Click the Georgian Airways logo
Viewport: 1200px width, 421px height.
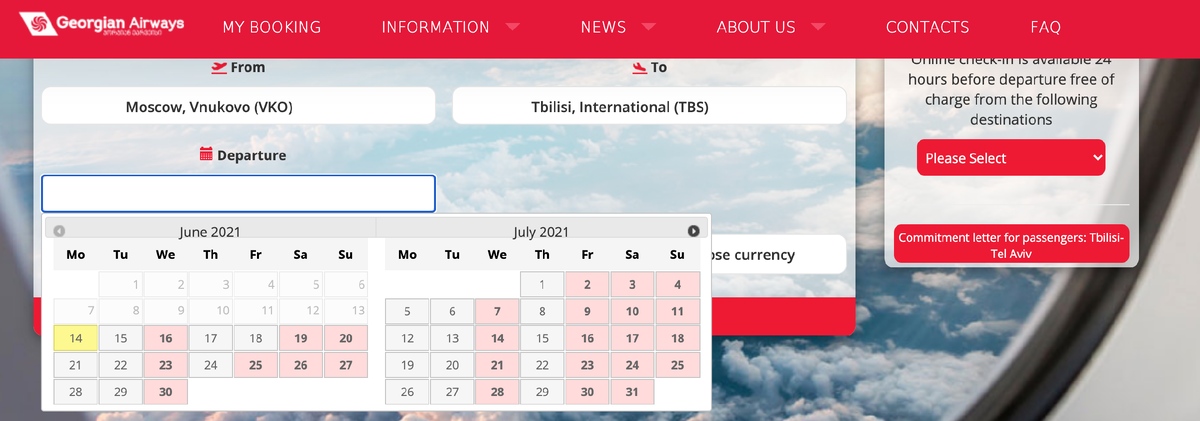coord(102,22)
